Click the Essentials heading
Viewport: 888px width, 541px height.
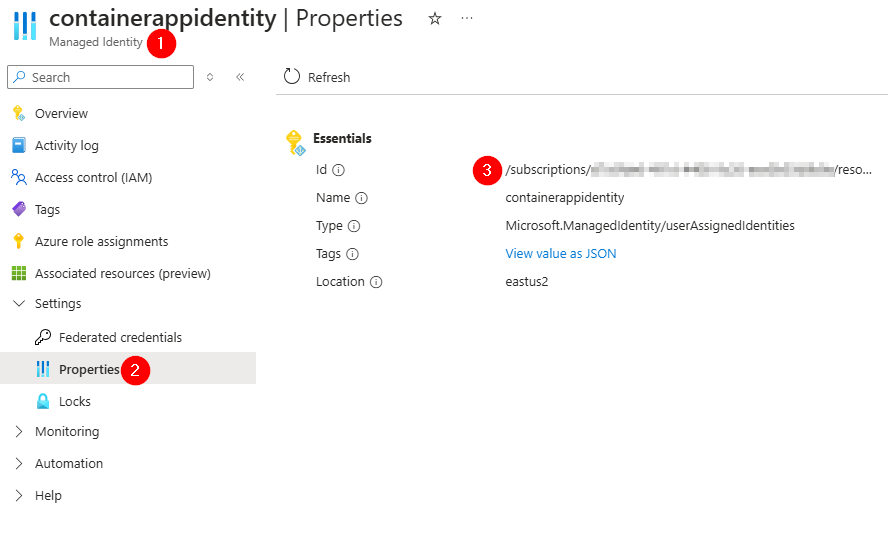tap(342, 138)
